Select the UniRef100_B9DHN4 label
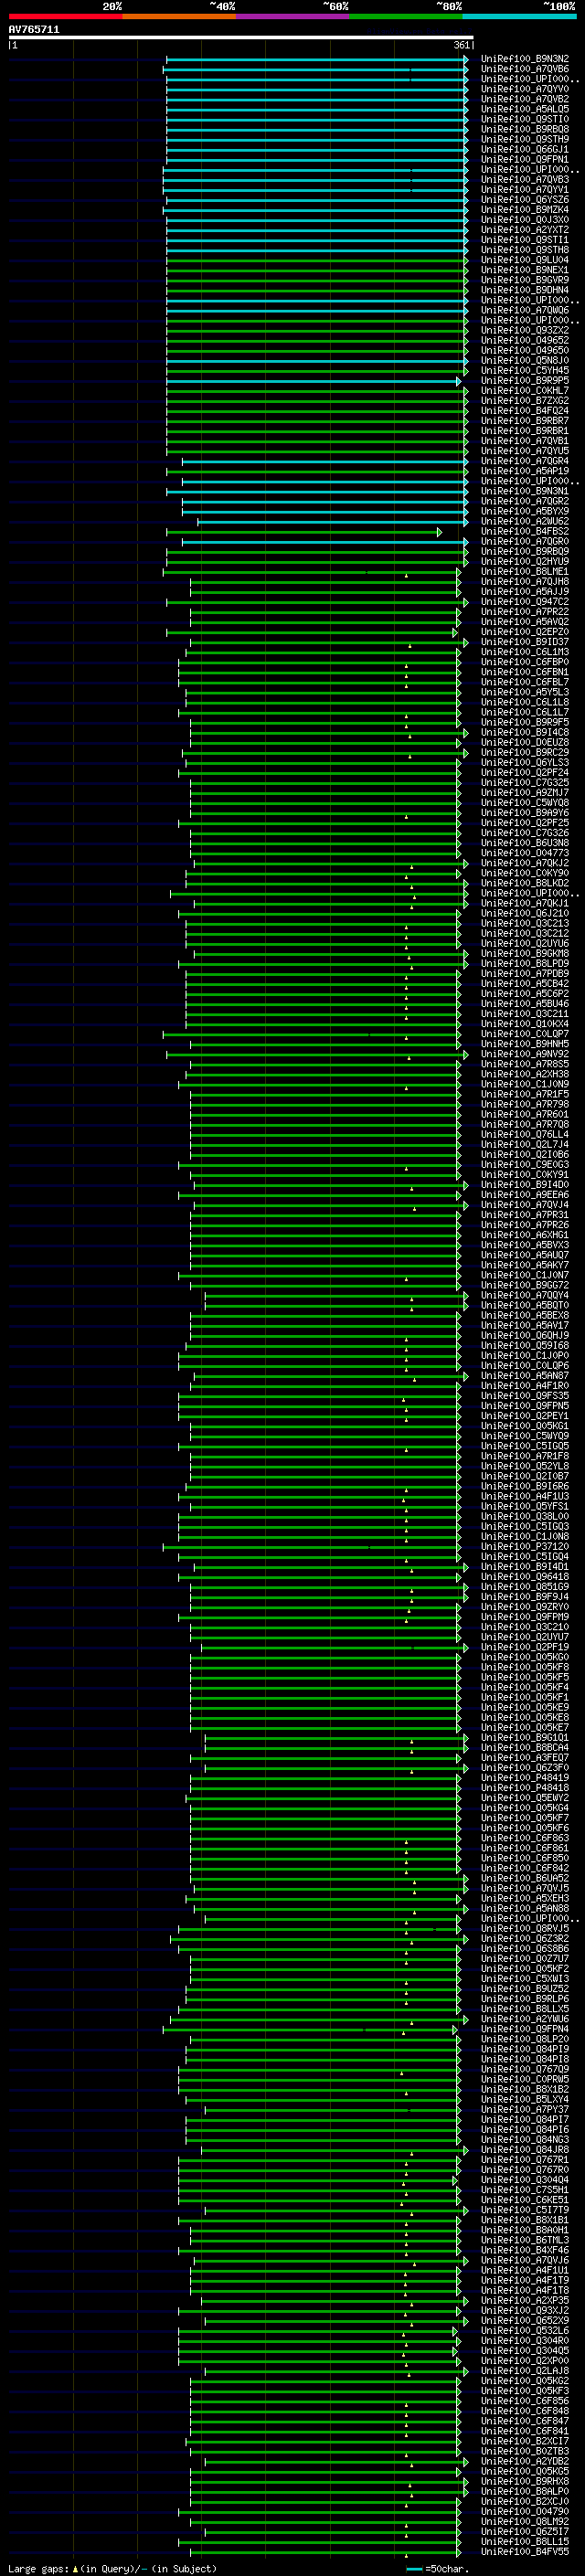 [x=525, y=290]
